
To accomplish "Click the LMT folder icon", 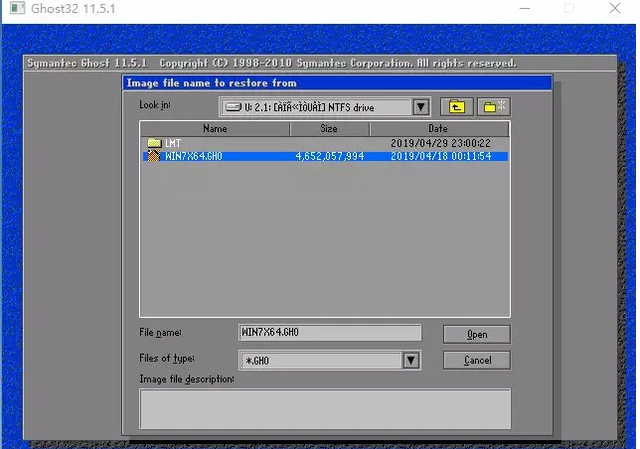I will click(154, 143).
